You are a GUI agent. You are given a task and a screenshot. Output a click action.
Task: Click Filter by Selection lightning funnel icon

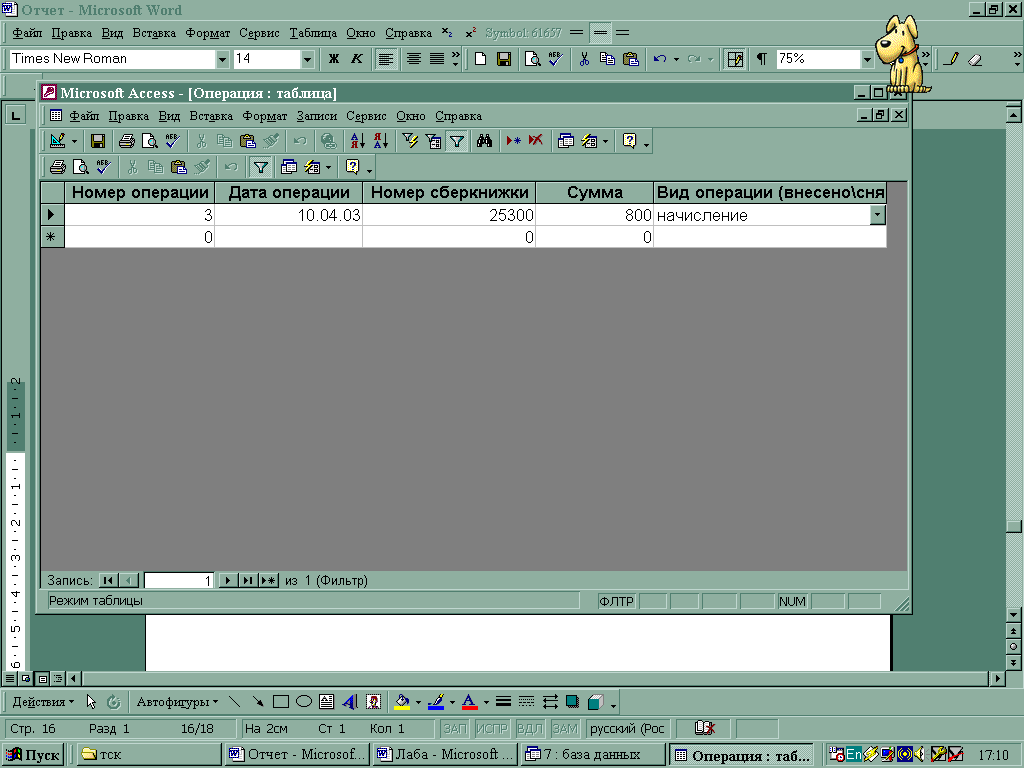[410, 140]
